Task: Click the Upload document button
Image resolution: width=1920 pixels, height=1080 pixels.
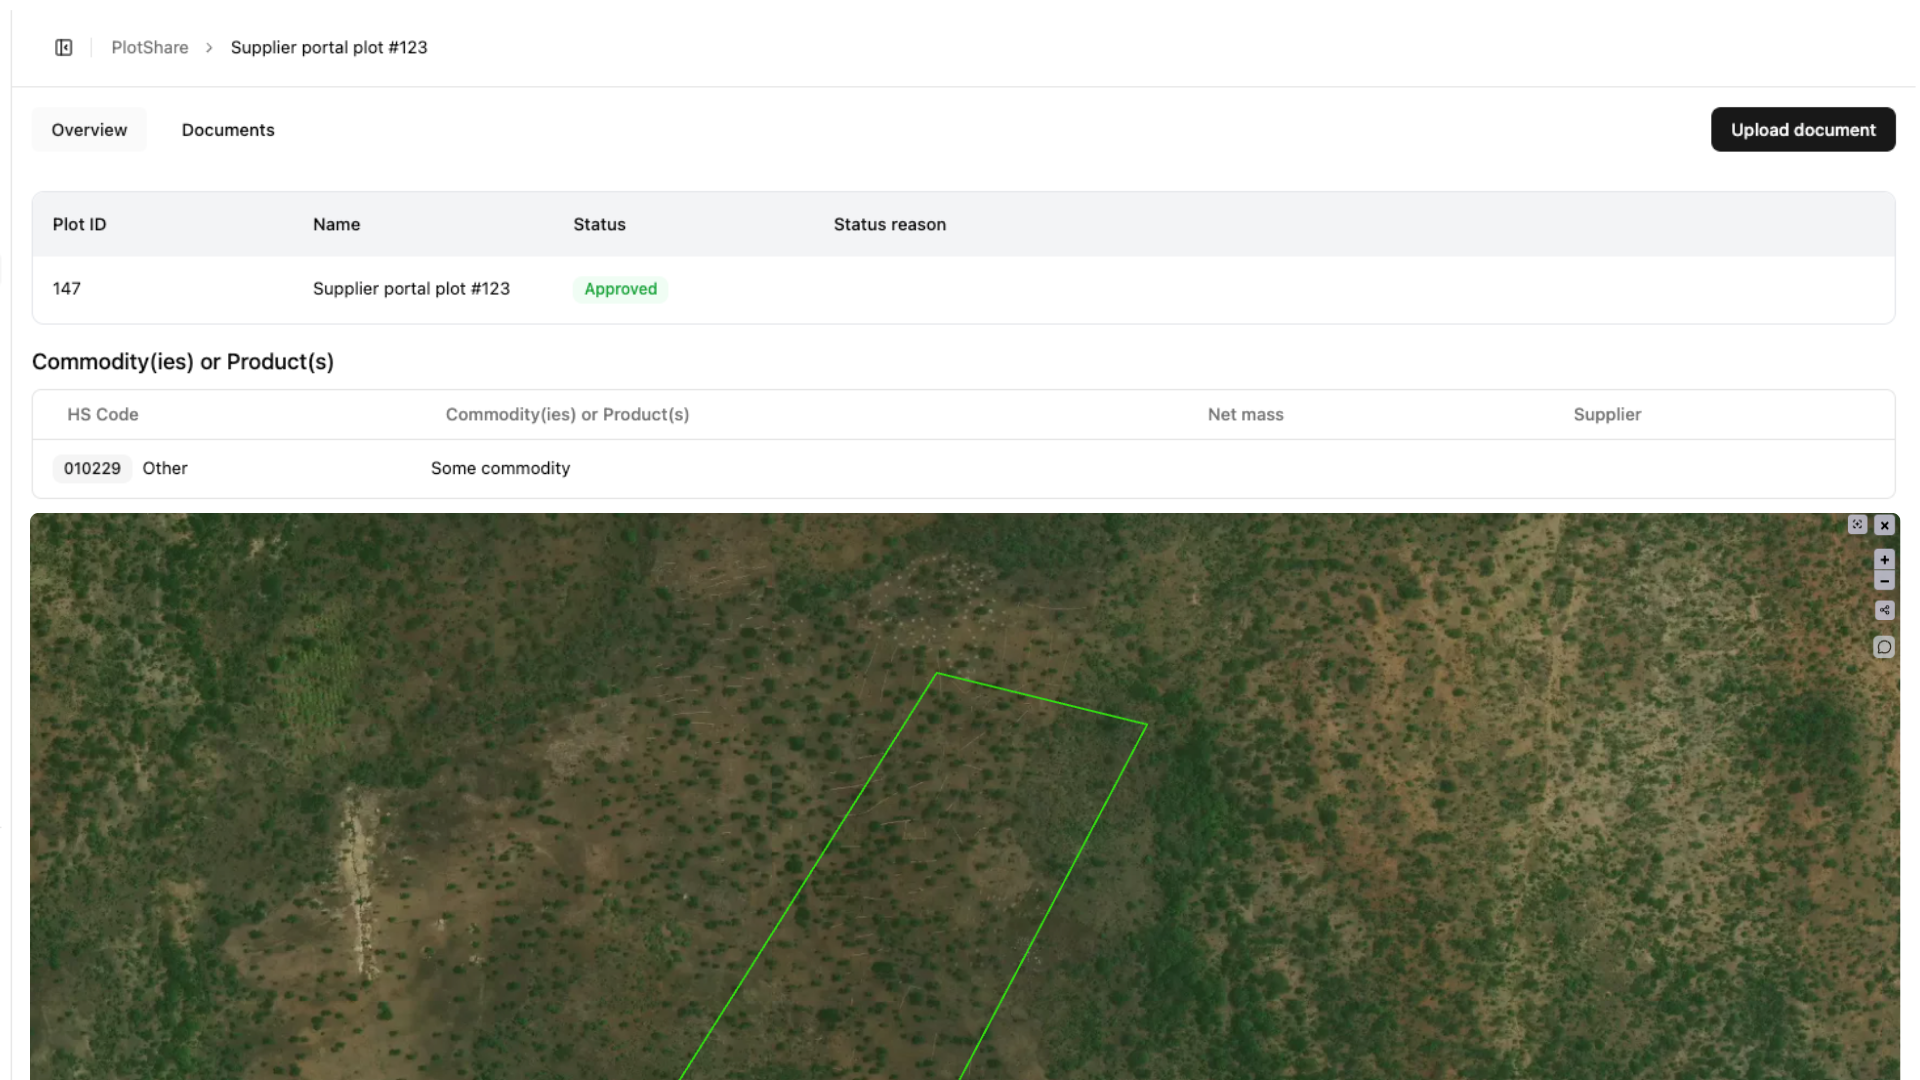Action: point(1803,130)
